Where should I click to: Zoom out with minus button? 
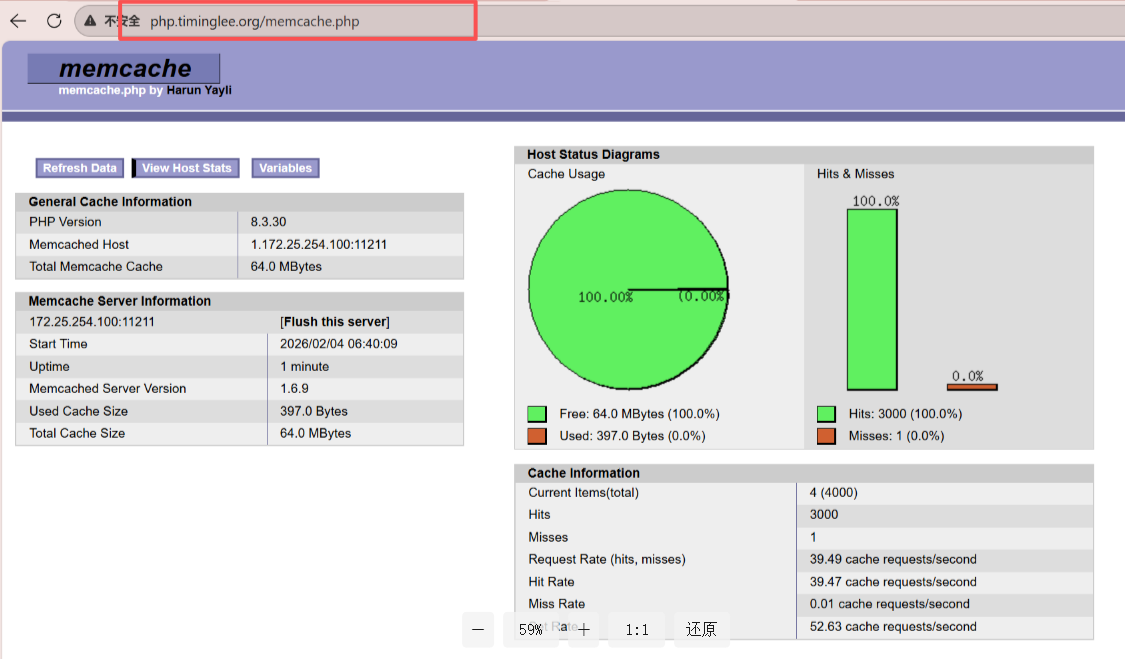coord(478,630)
